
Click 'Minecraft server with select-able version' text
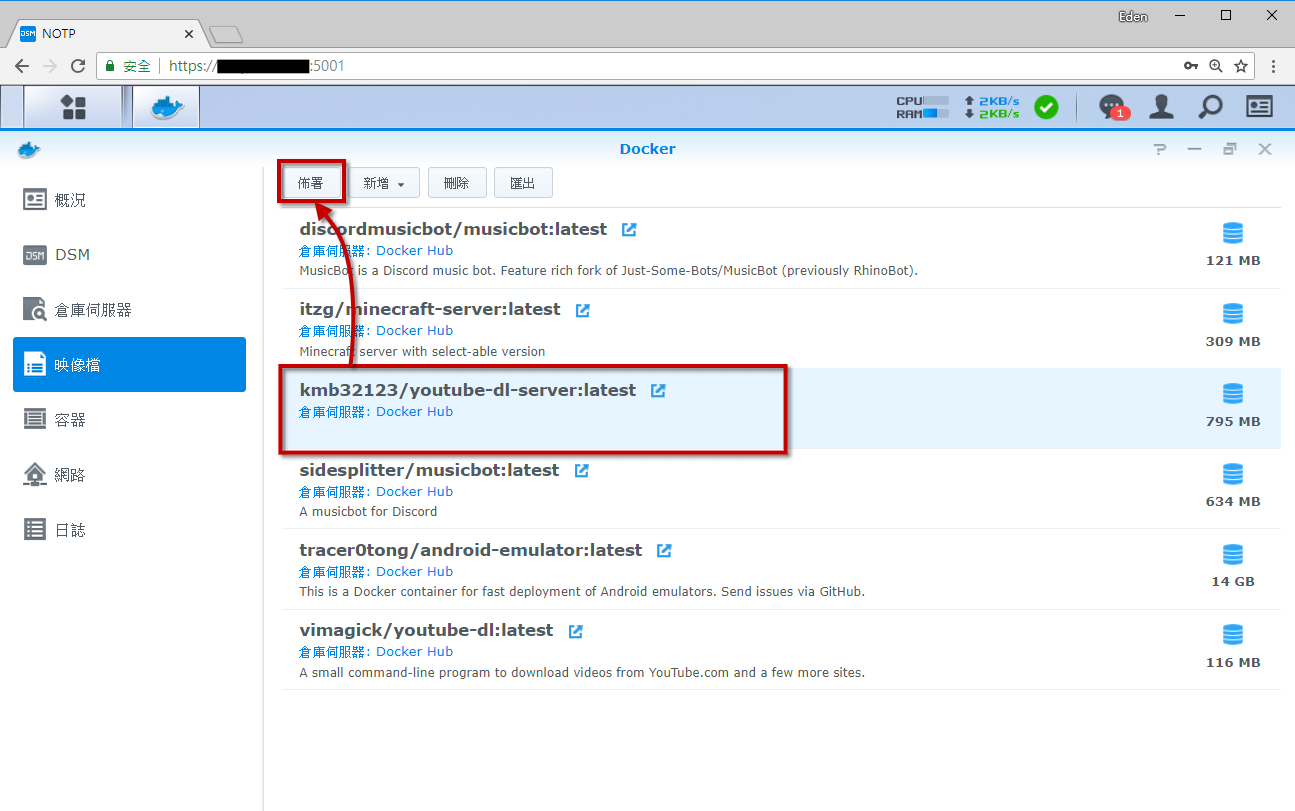click(x=422, y=352)
